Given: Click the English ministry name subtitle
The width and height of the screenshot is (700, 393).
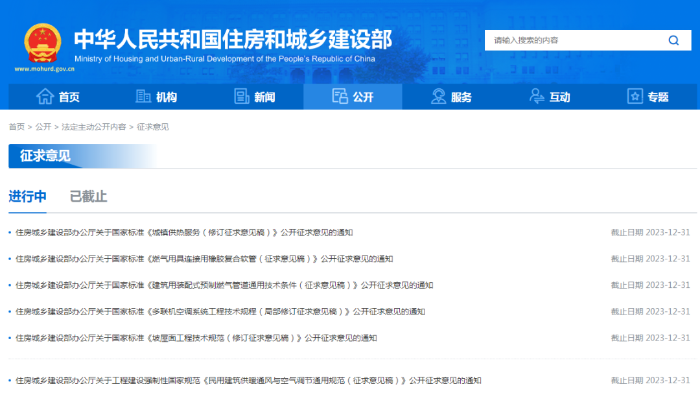Looking at the screenshot, I should point(225,59).
